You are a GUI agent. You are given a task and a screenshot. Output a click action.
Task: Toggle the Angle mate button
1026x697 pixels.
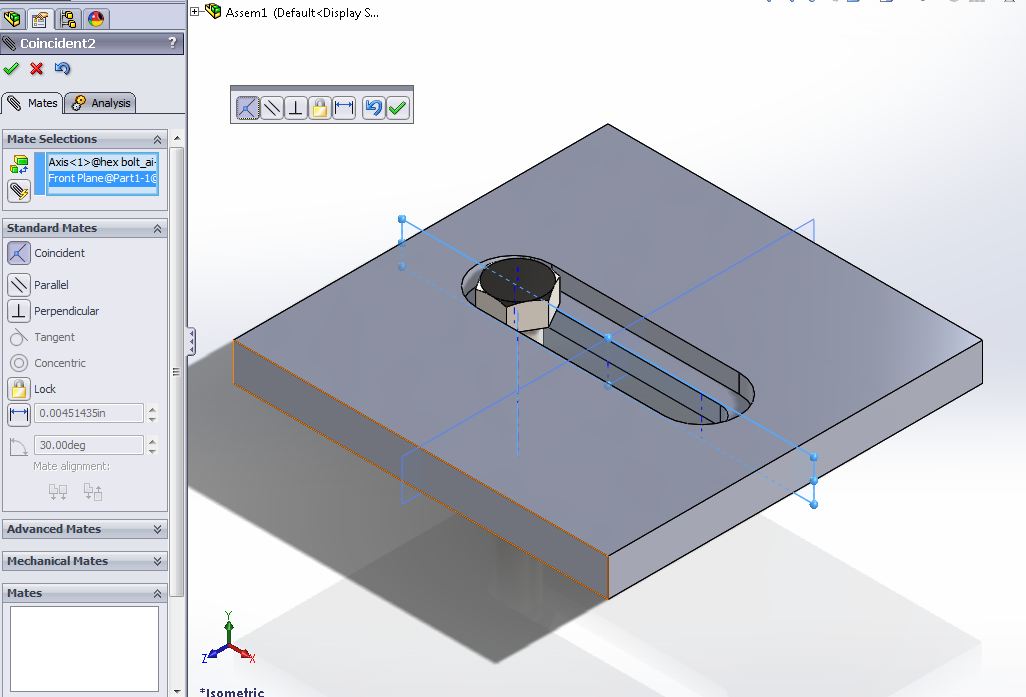(x=19, y=446)
